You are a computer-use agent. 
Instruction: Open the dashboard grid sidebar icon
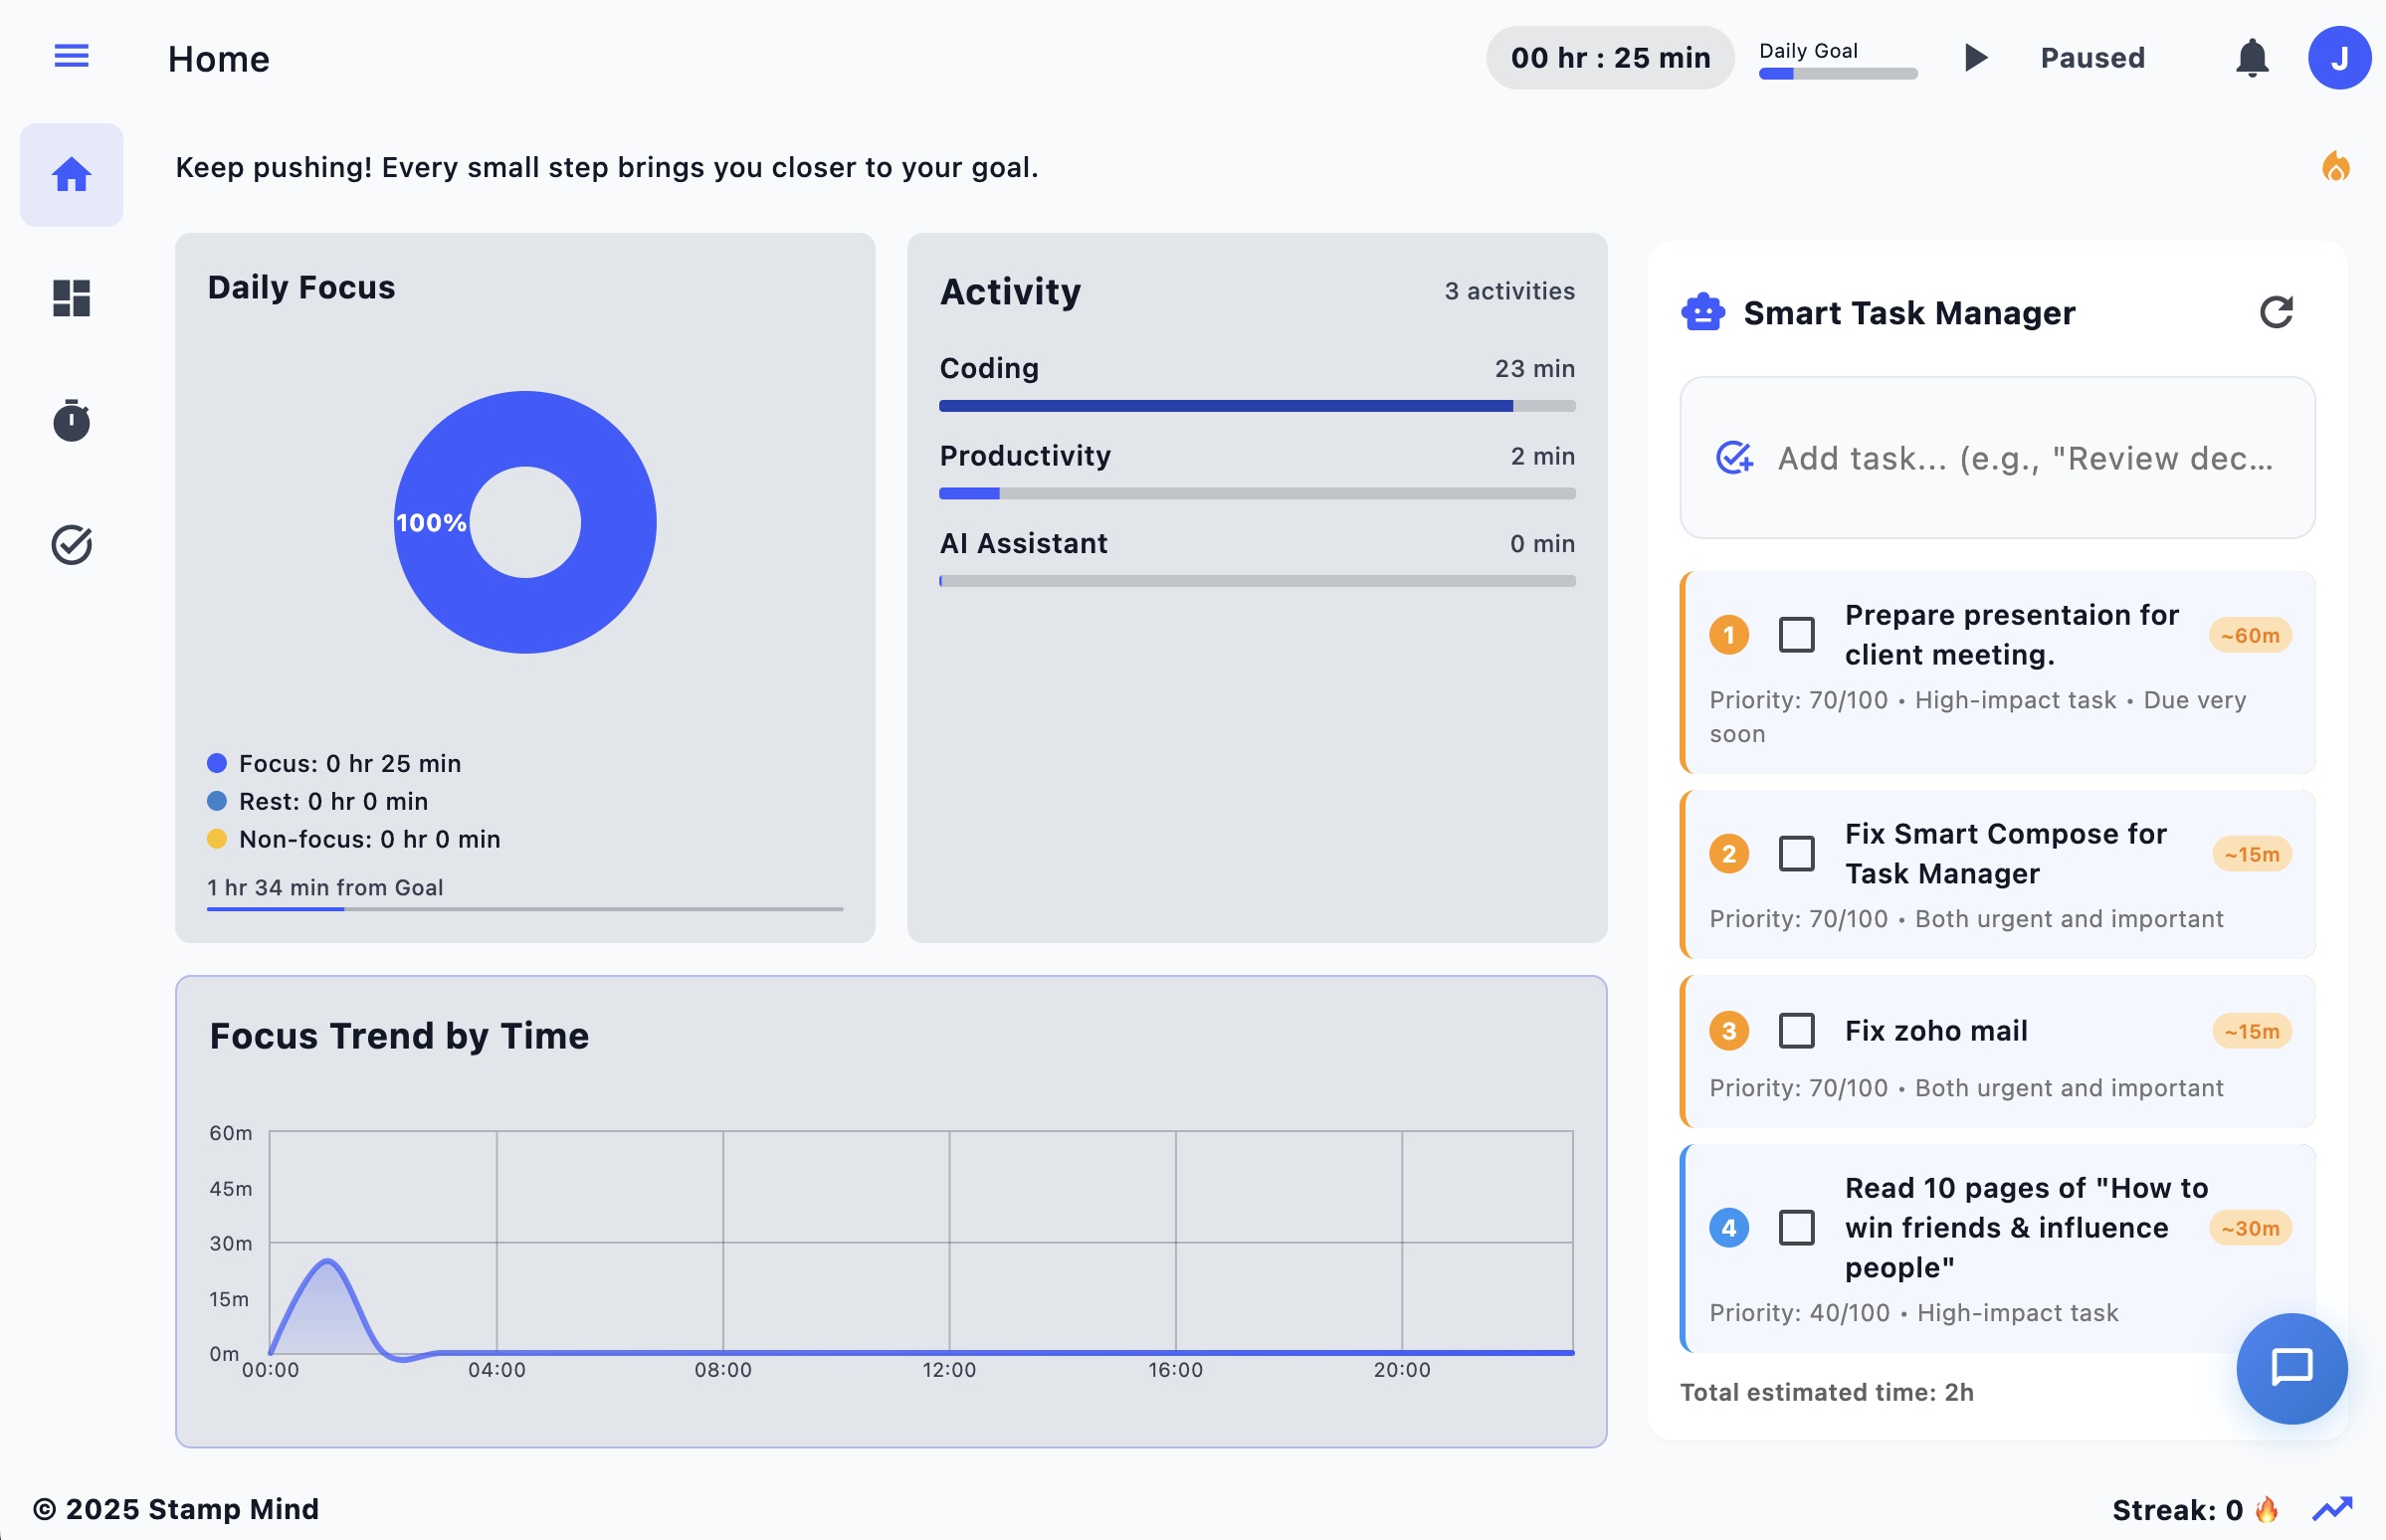pos(71,298)
